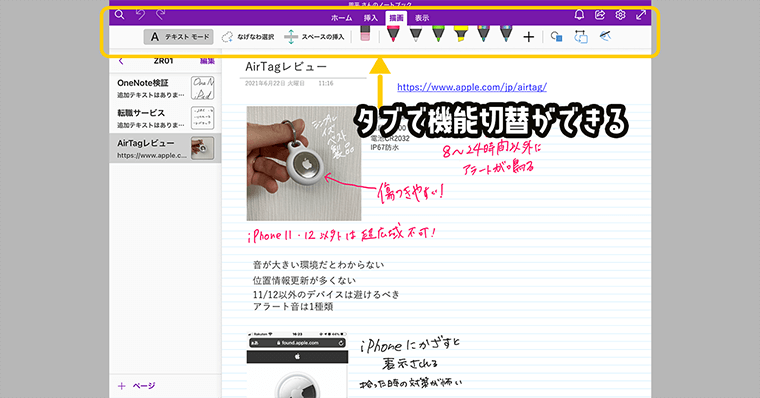The width and height of the screenshot is (760, 398).
Task: Open the notifications bell
Action: point(579,15)
